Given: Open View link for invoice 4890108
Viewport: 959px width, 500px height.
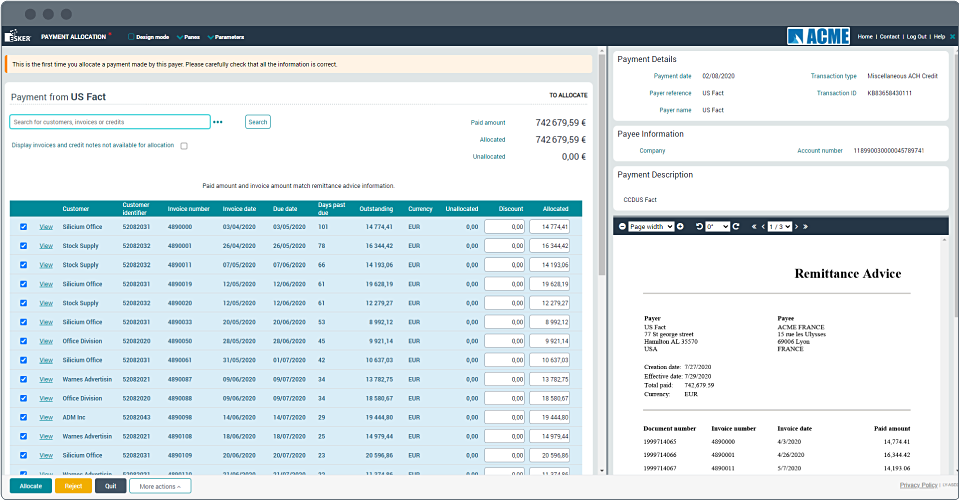Looking at the screenshot, I should [x=46, y=436].
